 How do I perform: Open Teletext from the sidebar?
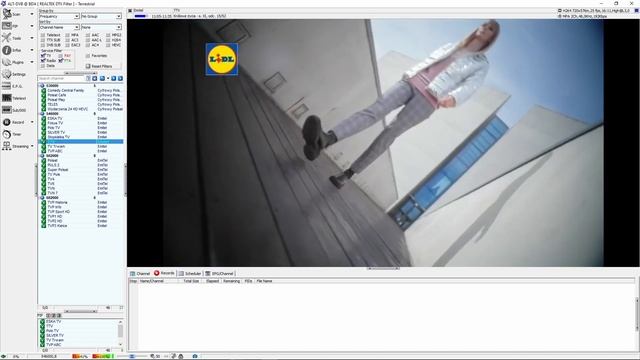[x=13, y=98]
